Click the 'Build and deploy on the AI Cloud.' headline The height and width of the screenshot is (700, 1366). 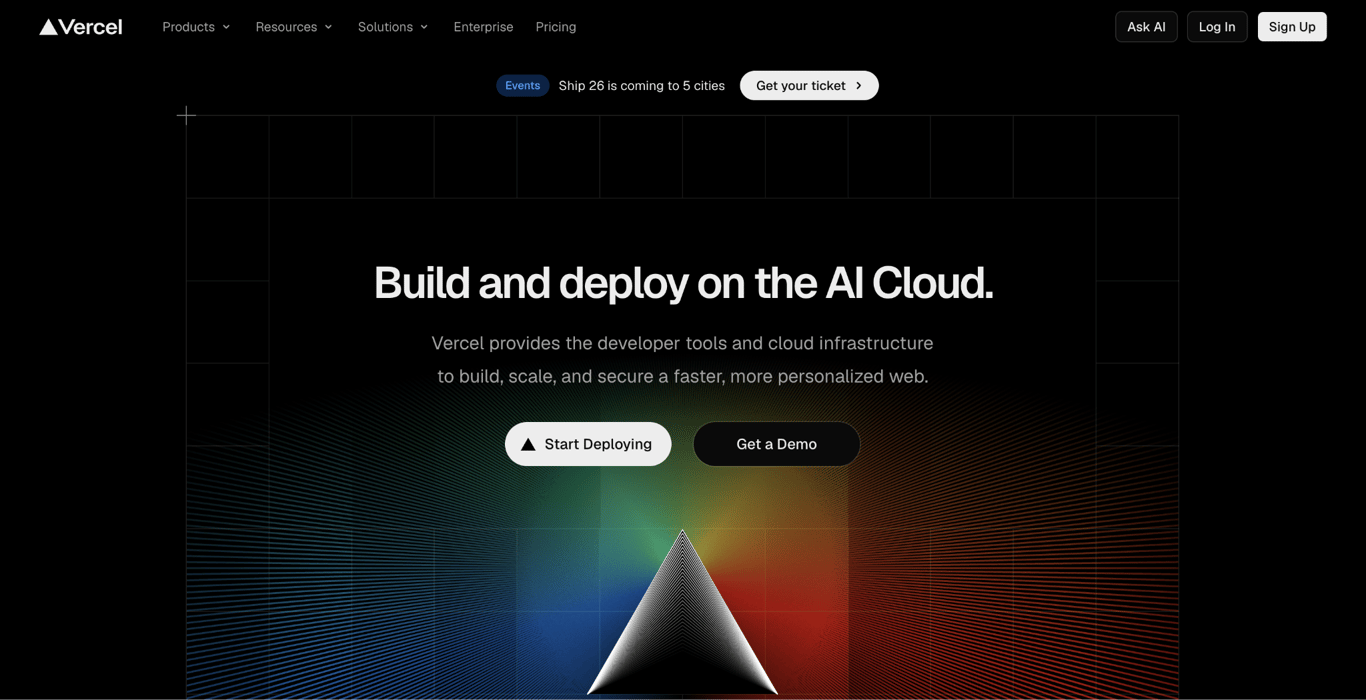683,283
